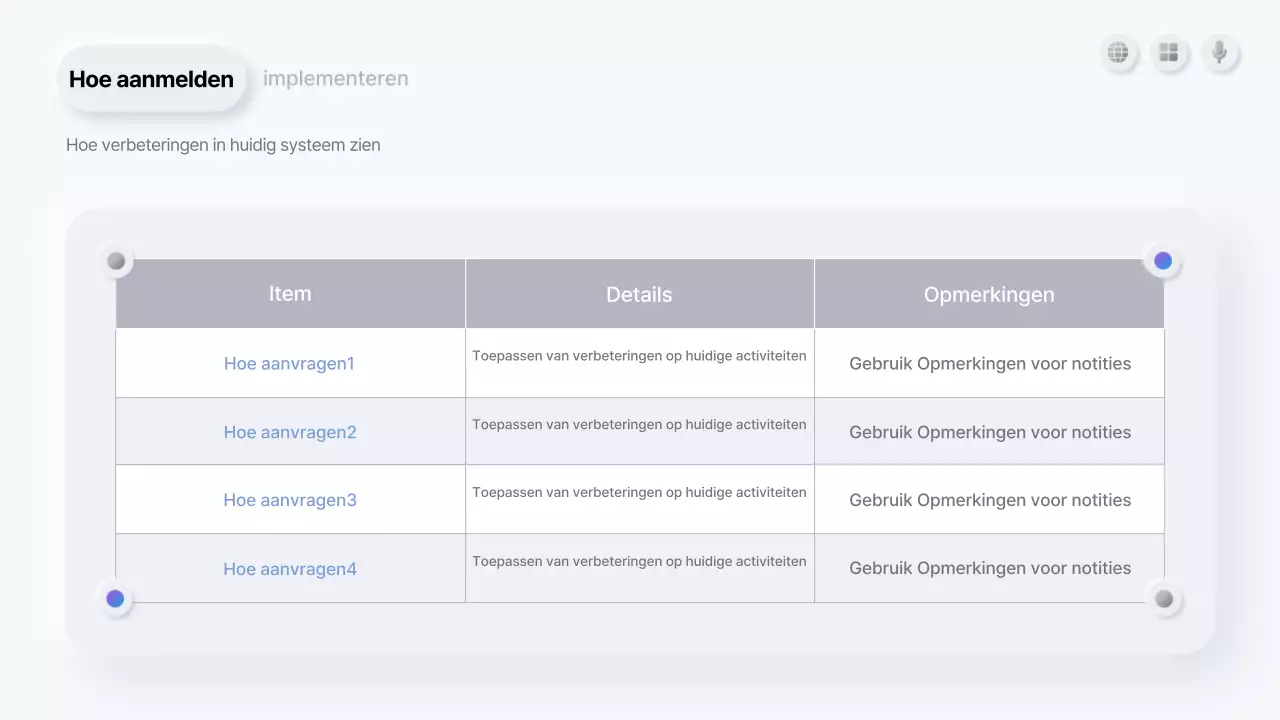Open the Hoe aanvragen3 link
1280x720 pixels.
click(x=290, y=499)
